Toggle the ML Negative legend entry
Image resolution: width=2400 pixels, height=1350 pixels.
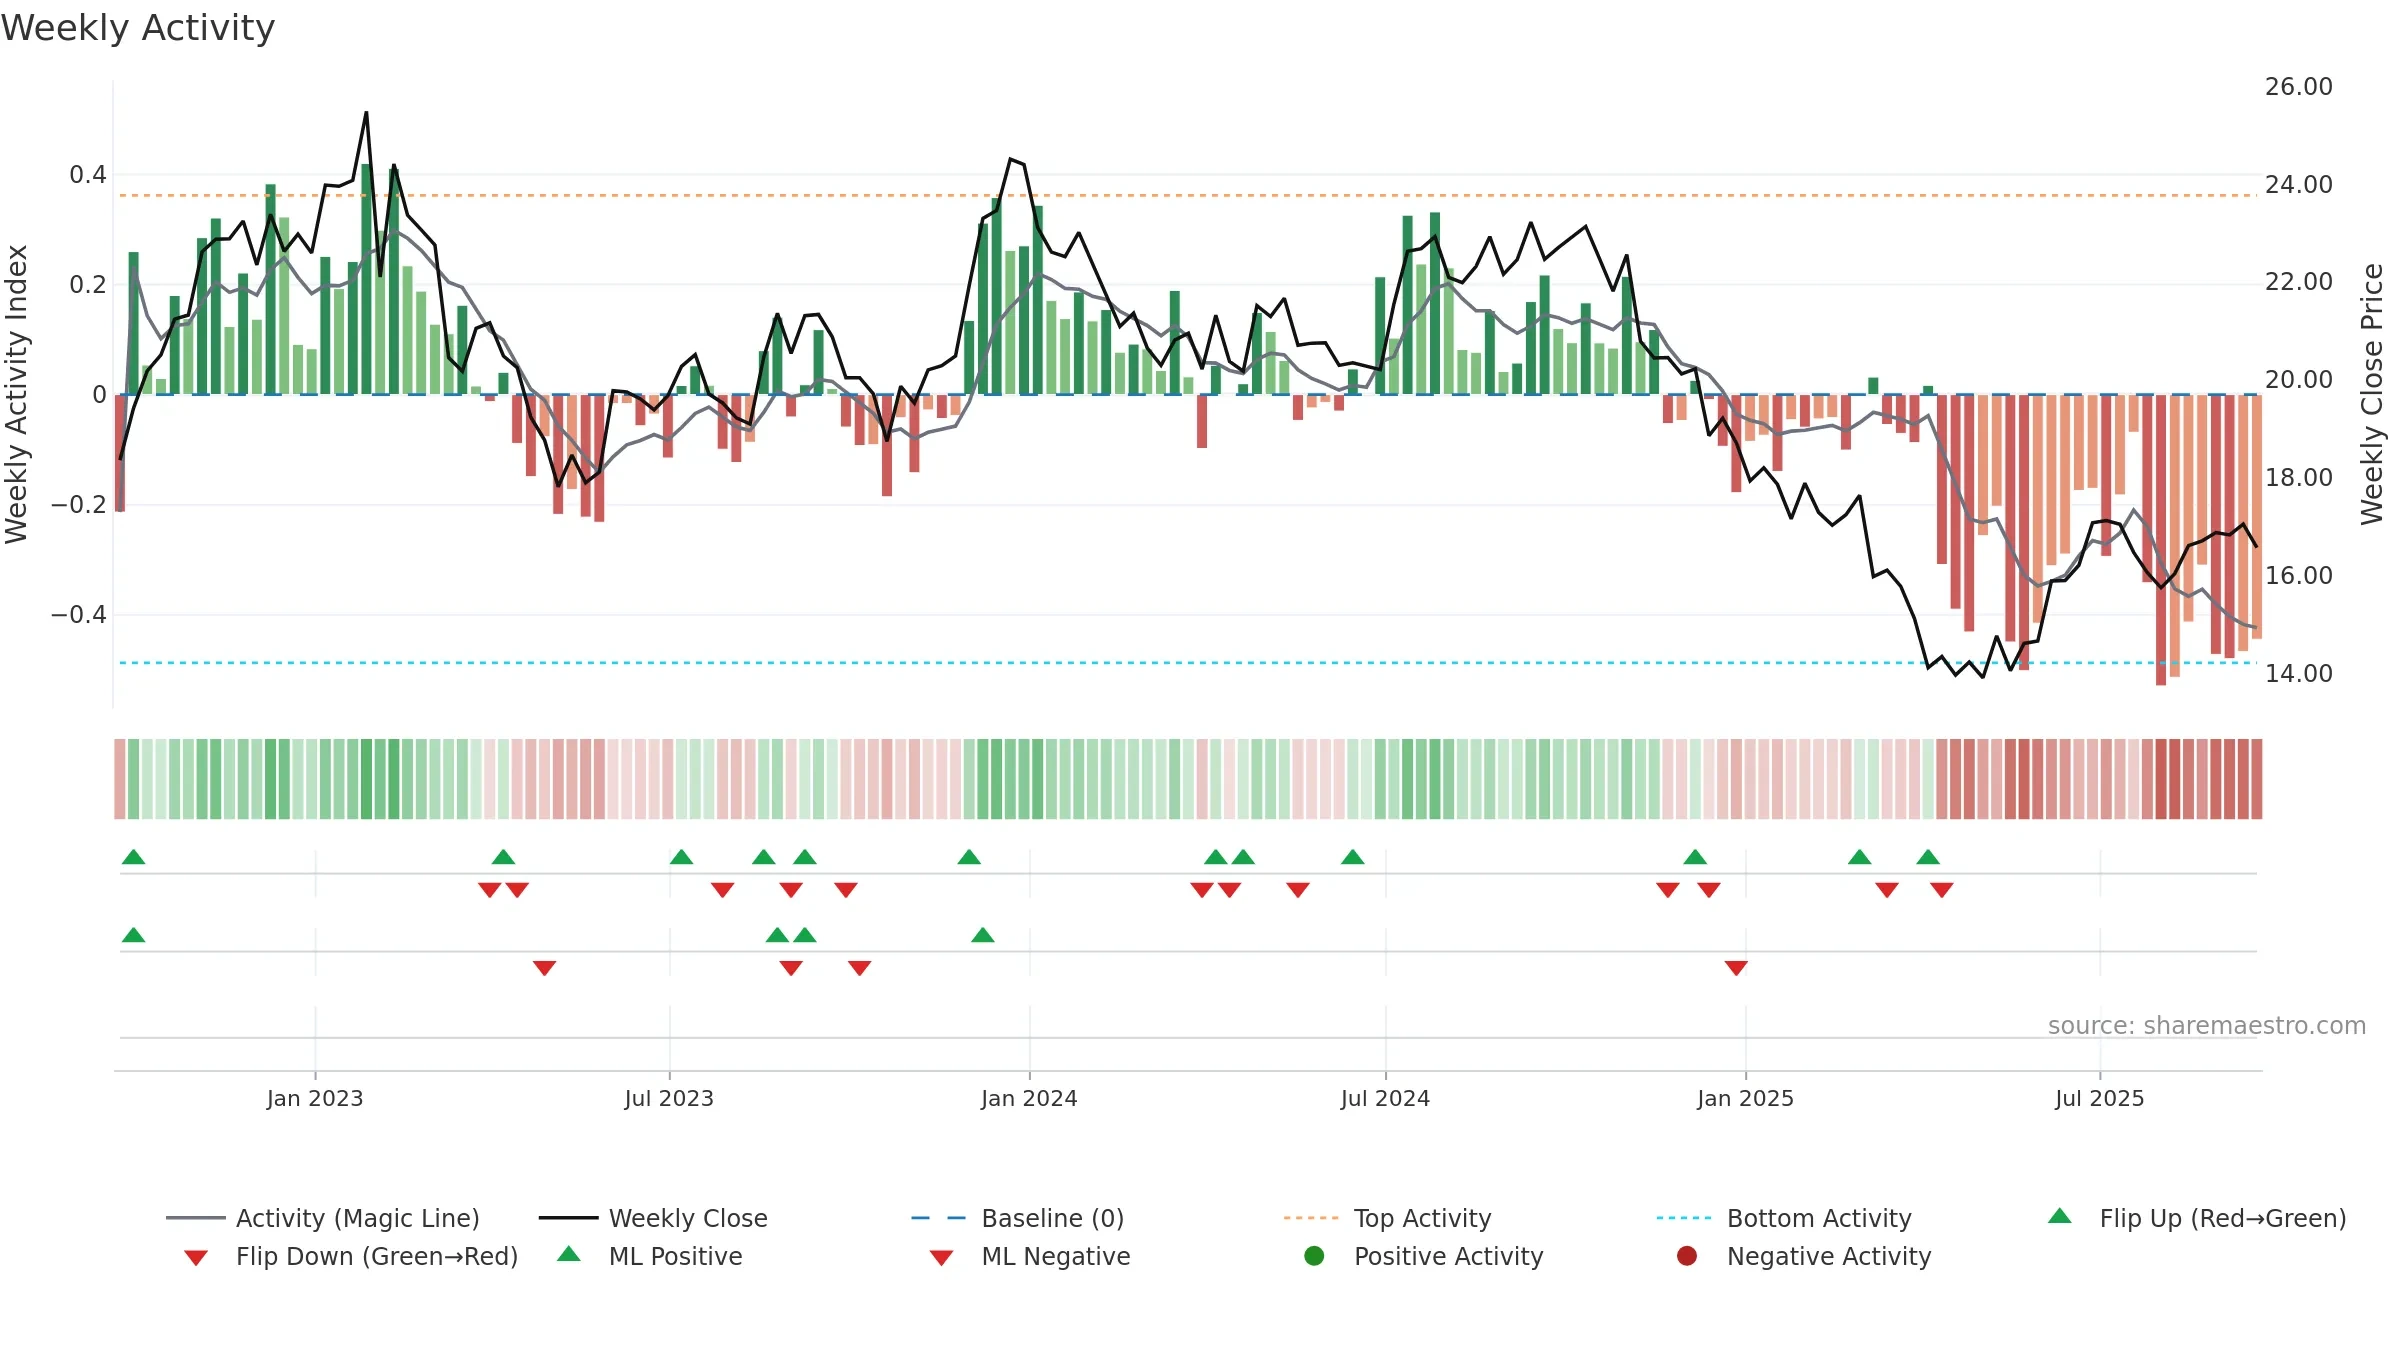tap(1030, 1256)
